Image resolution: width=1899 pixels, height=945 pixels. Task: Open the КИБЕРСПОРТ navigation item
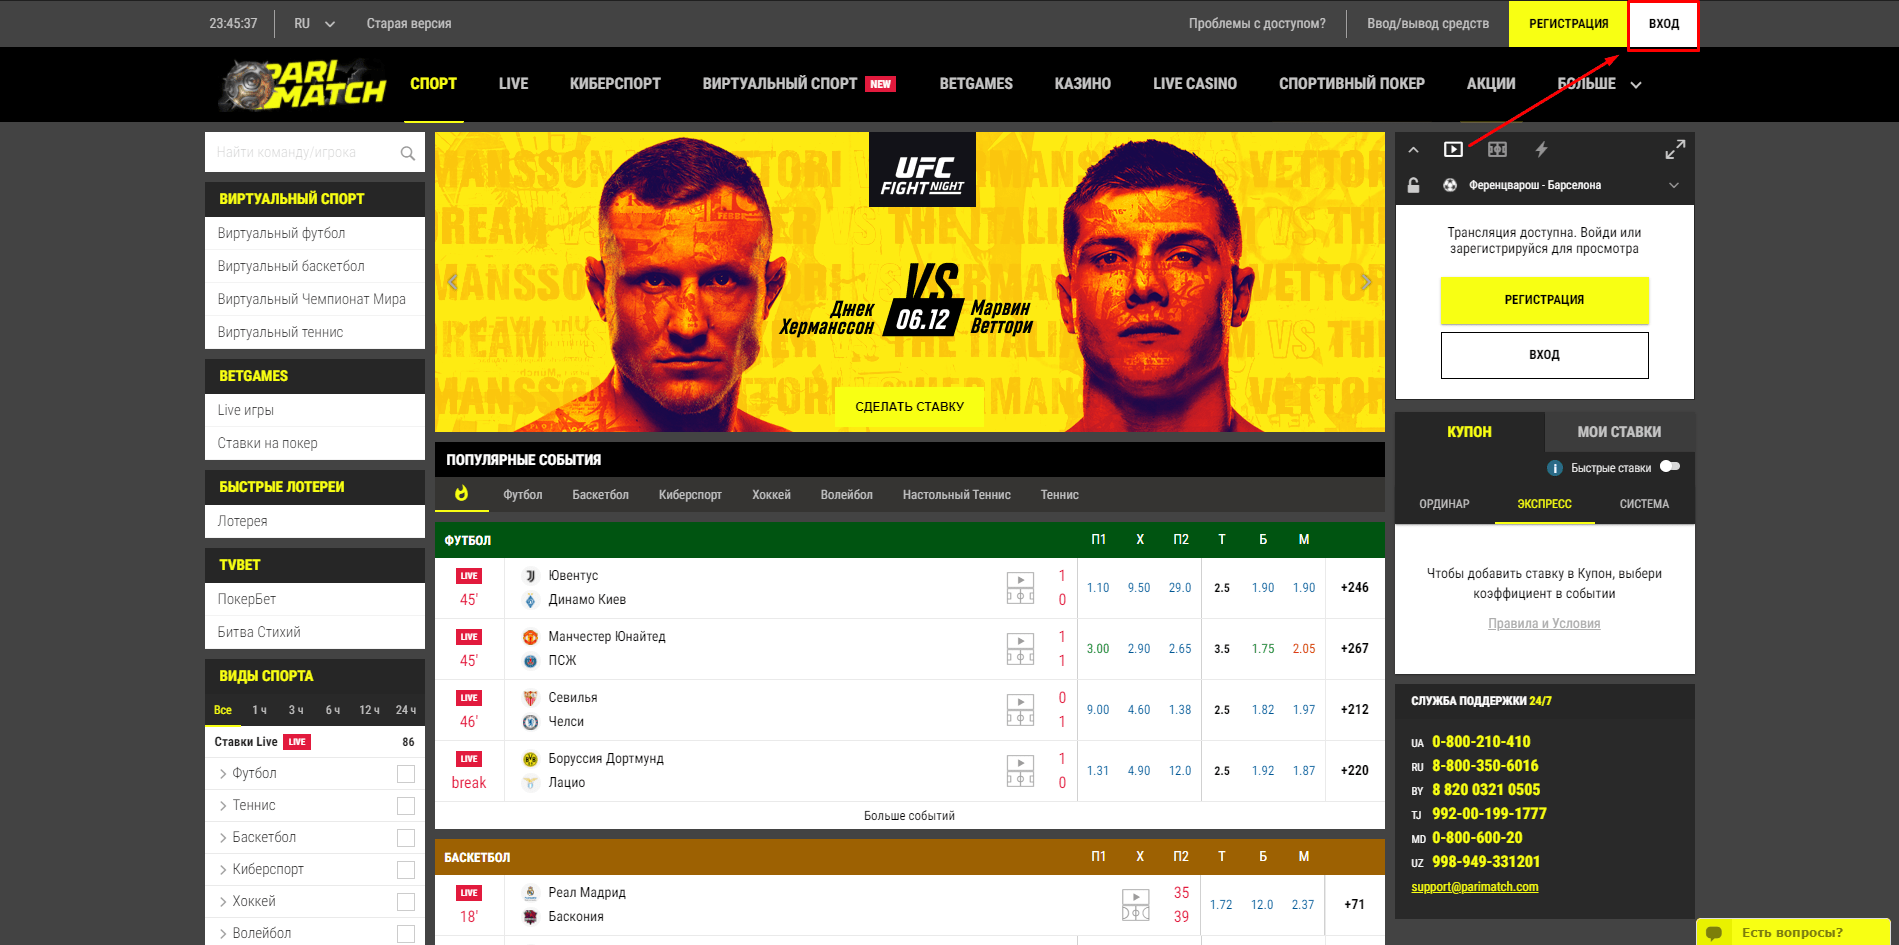[x=615, y=84]
